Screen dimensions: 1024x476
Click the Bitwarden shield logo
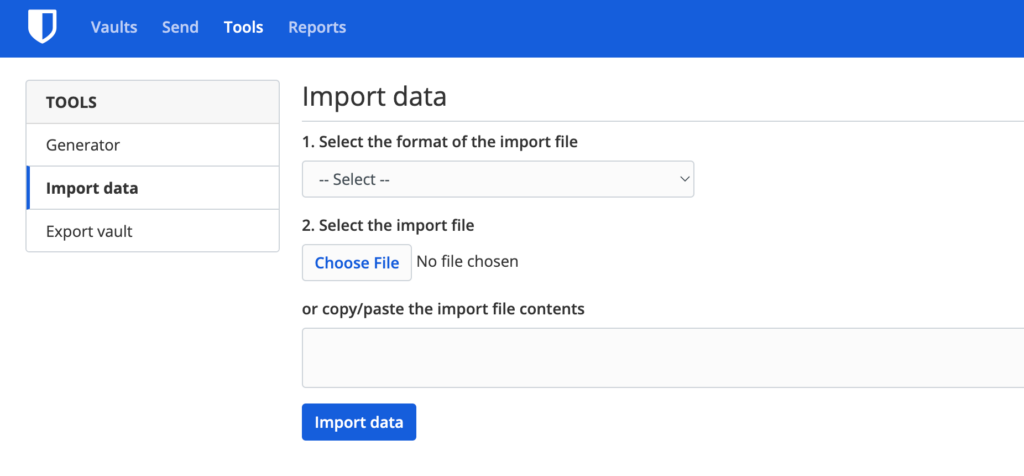click(x=42, y=27)
